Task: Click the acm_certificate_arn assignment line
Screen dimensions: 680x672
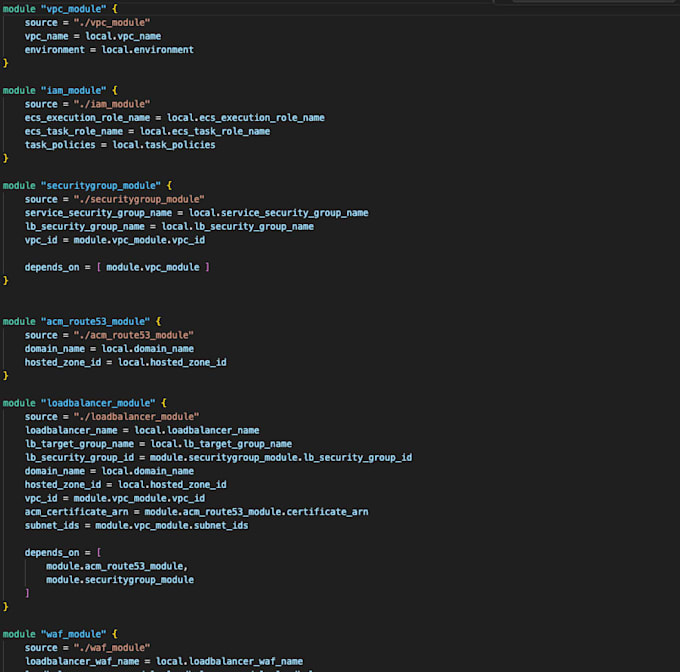Action: 196,512
